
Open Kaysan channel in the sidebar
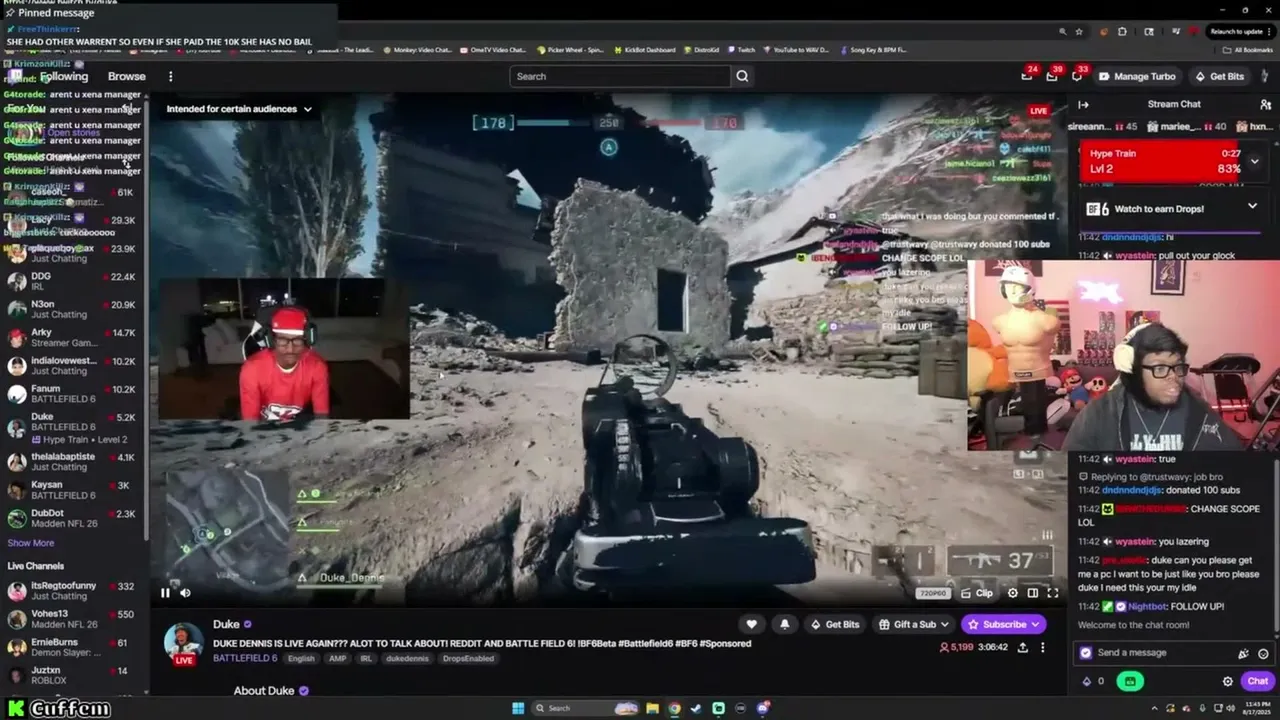point(74,490)
